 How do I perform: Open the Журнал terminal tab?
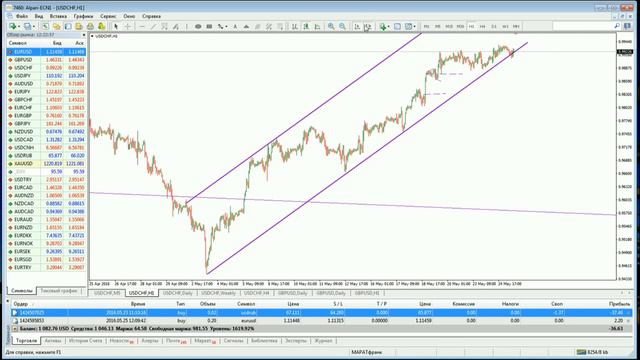(323, 340)
